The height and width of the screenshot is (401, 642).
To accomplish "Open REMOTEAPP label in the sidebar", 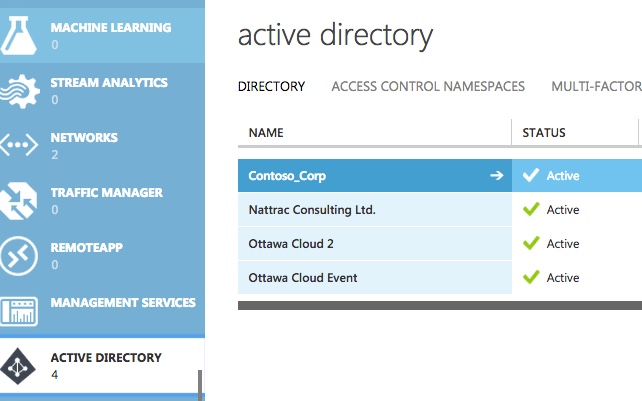I will 86,247.
